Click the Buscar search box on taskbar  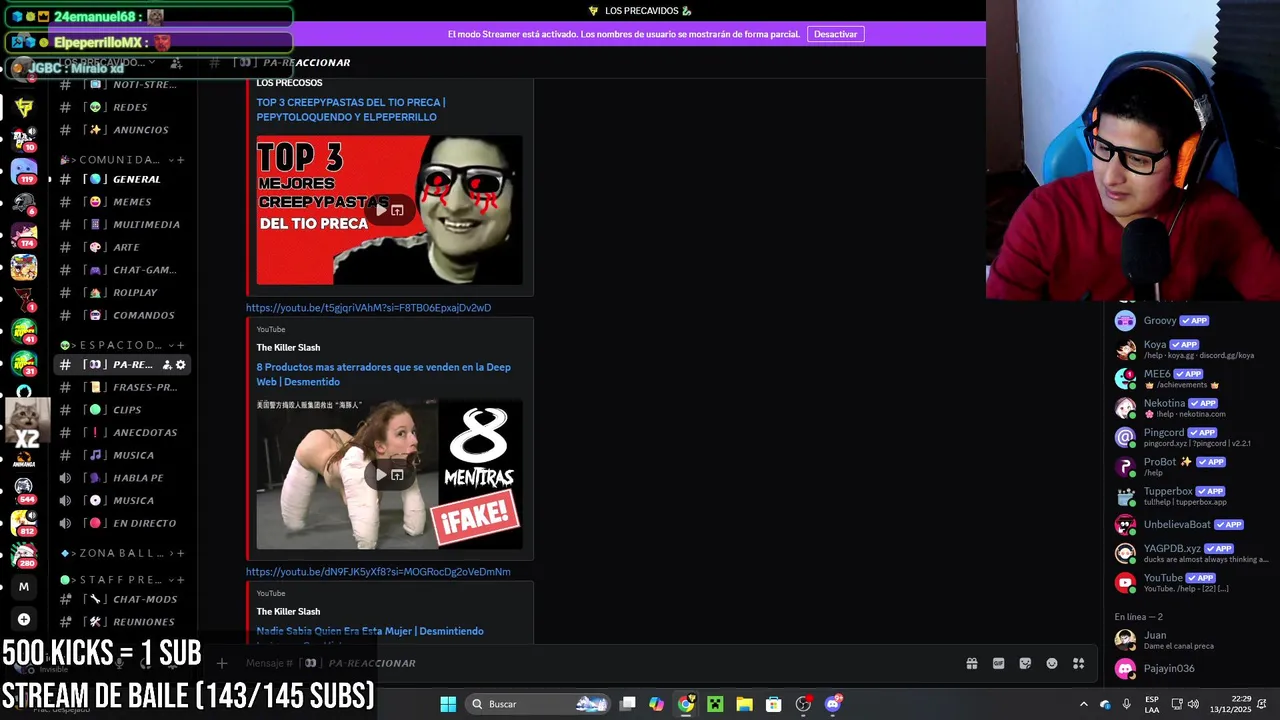(537, 704)
